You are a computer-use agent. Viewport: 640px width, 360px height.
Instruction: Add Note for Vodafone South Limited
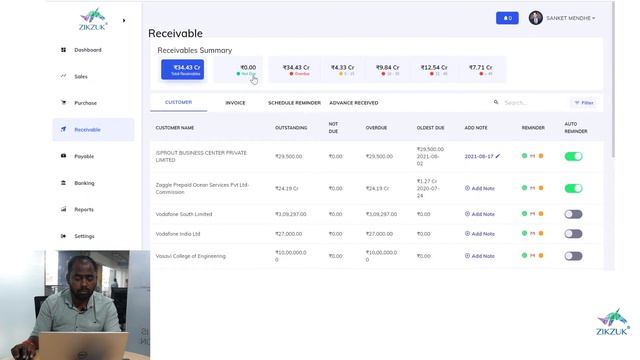point(480,214)
